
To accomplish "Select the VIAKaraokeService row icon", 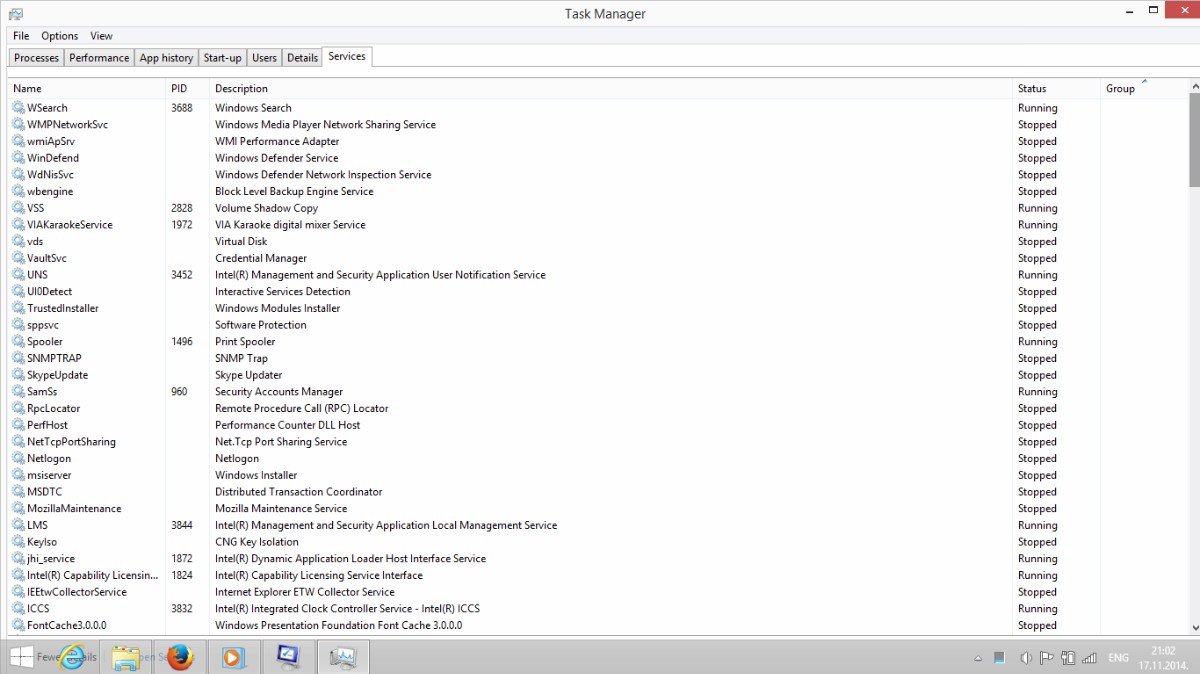I will [x=18, y=225].
